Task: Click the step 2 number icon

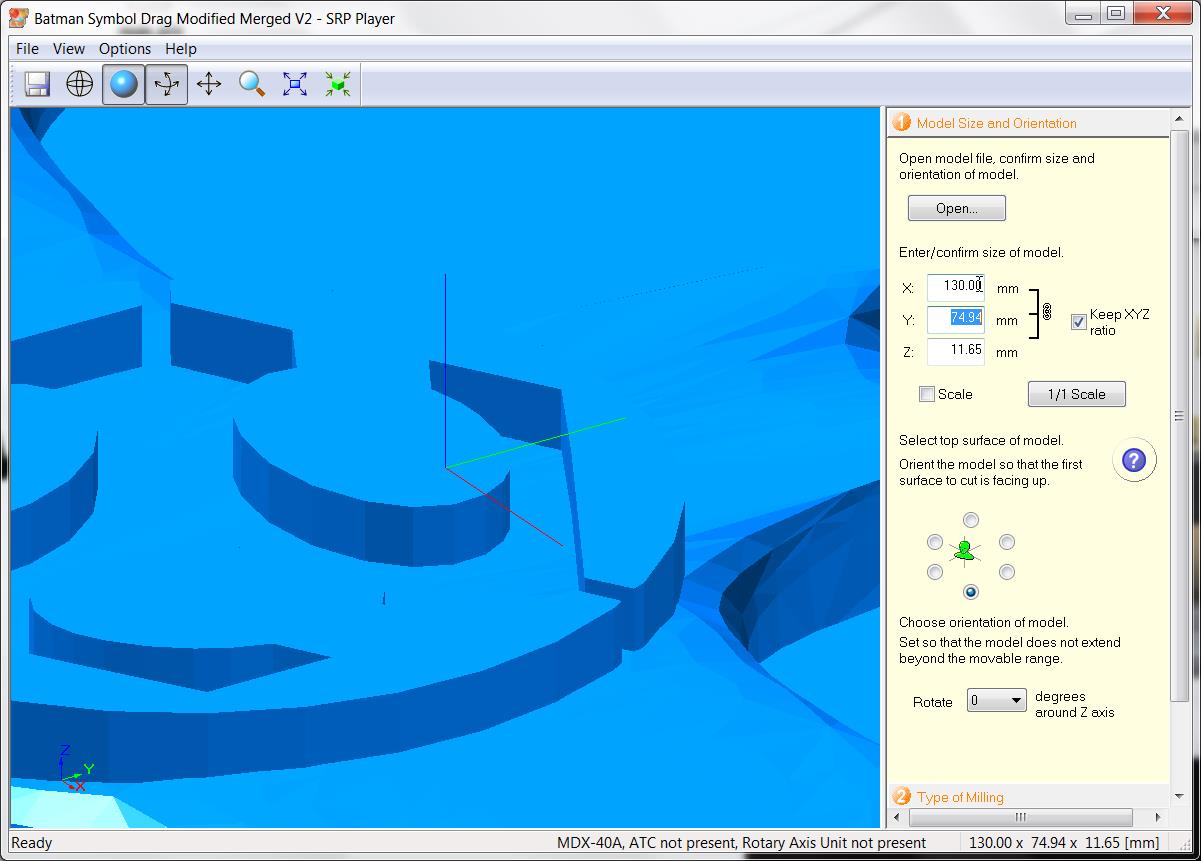Action: point(901,796)
